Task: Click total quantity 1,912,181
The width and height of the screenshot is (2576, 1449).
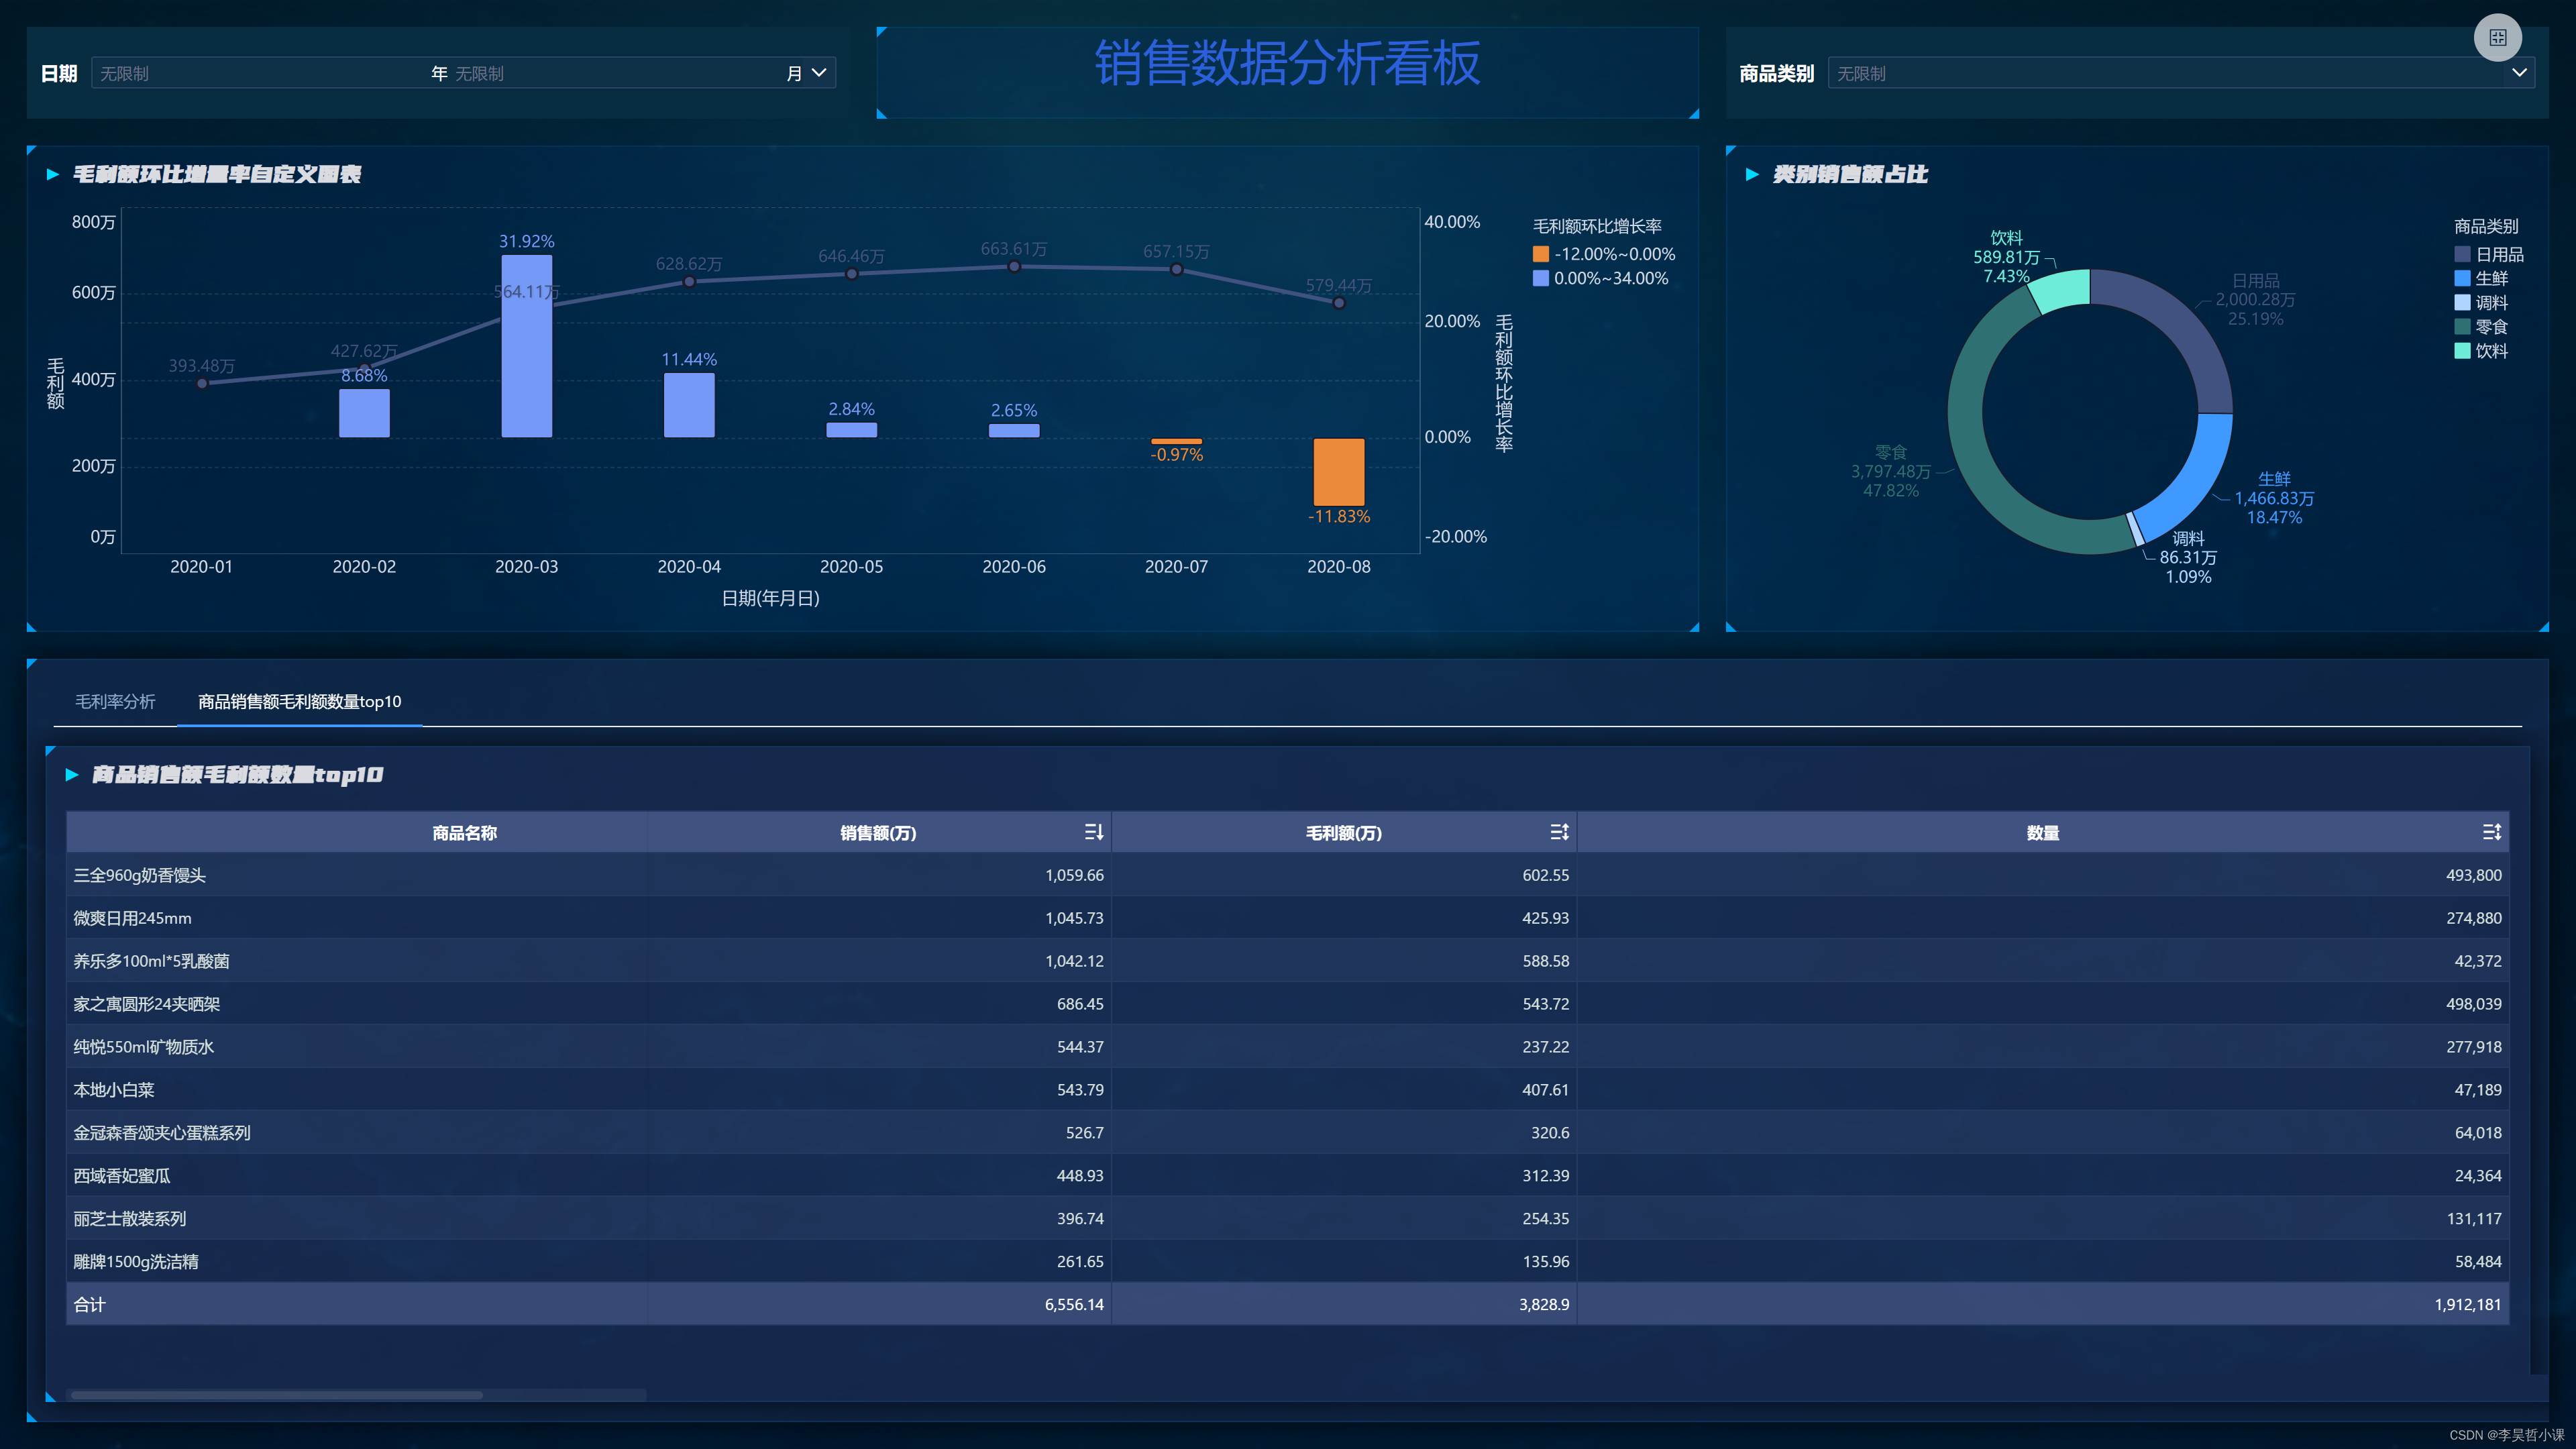Action: tap(2467, 1305)
